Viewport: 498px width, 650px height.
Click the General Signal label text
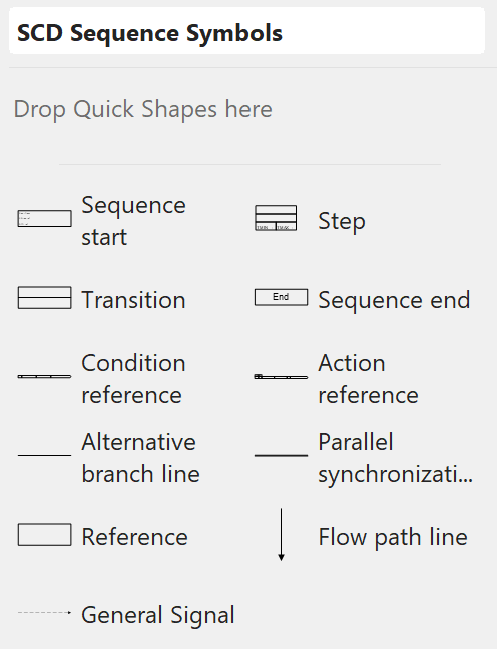click(158, 615)
